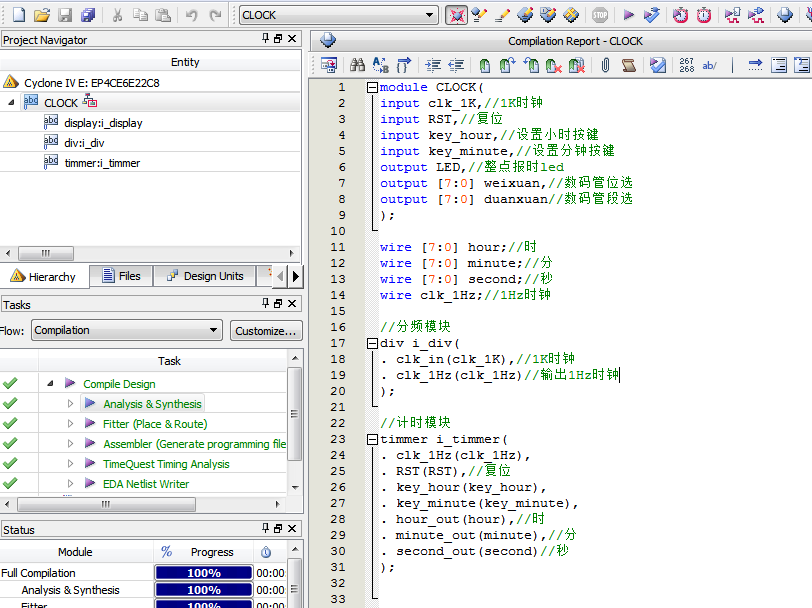Switch to the Files tab

click(x=121, y=276)
